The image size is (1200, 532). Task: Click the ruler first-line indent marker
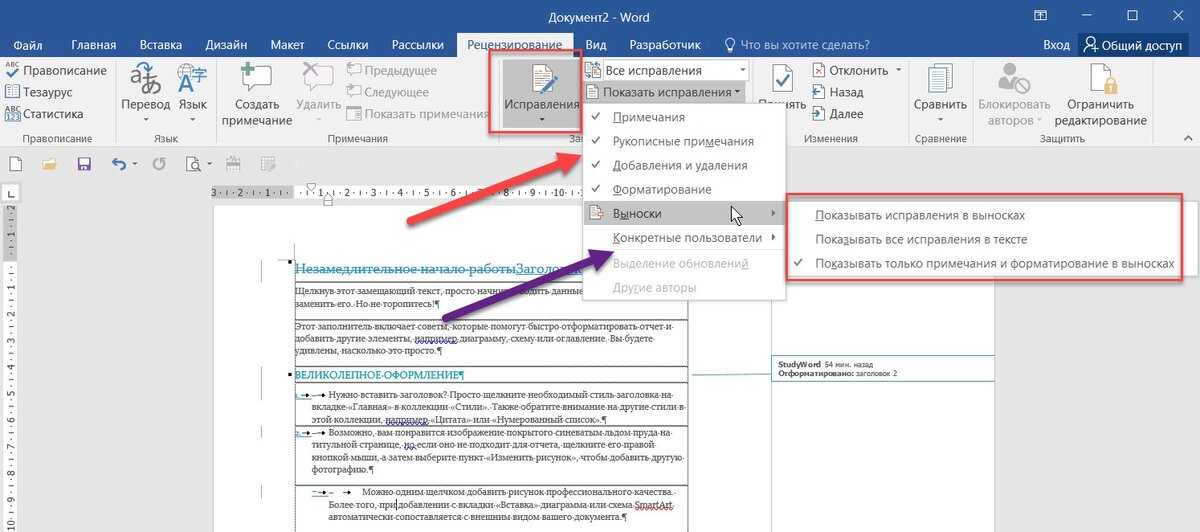tap(311, 187)
